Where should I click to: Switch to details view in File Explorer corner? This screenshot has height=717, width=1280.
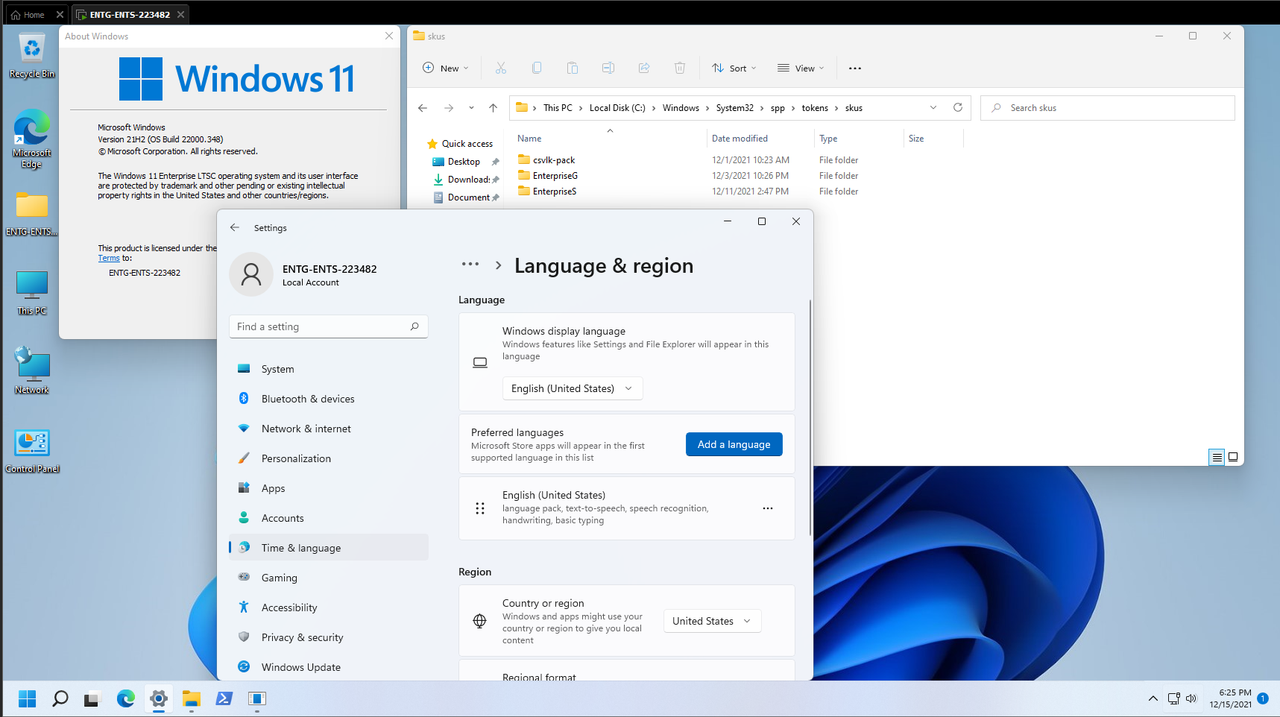click(1217, 457)
